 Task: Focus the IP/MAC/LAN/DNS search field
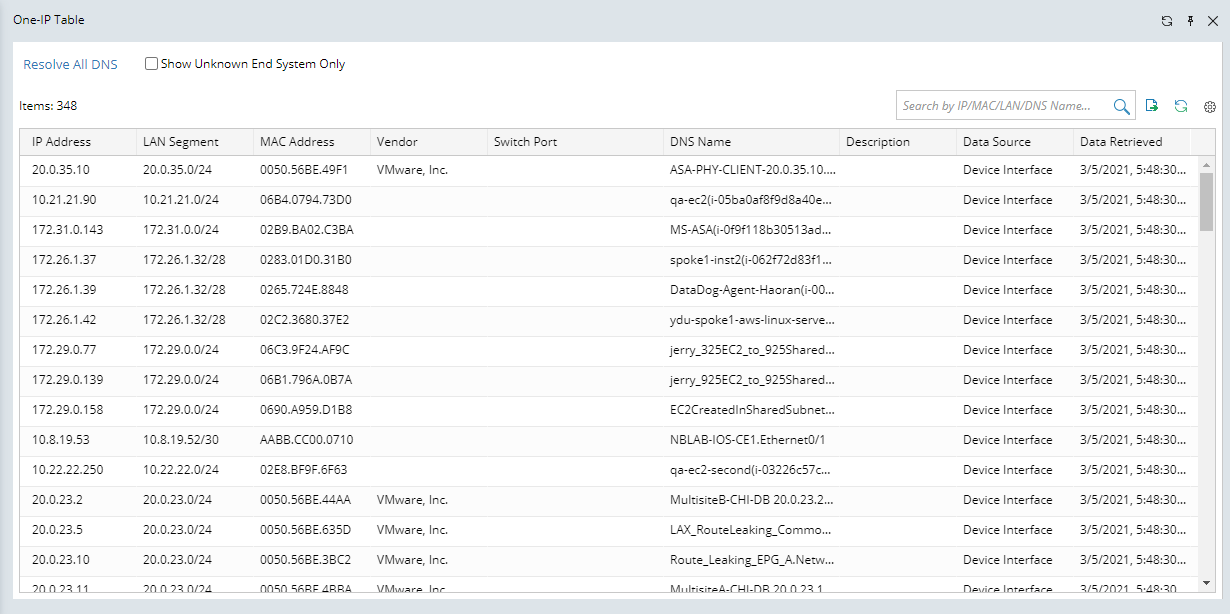tap(1004, 106)
